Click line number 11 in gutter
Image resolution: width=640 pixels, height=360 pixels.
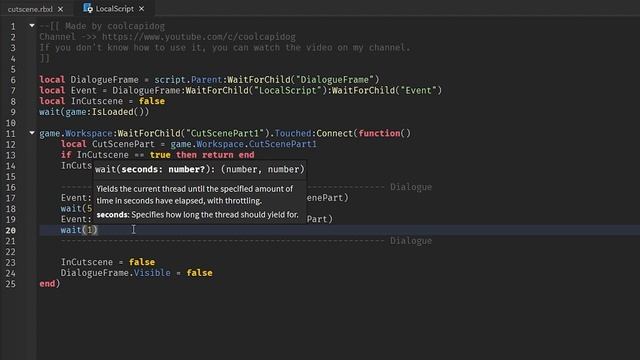11,133
